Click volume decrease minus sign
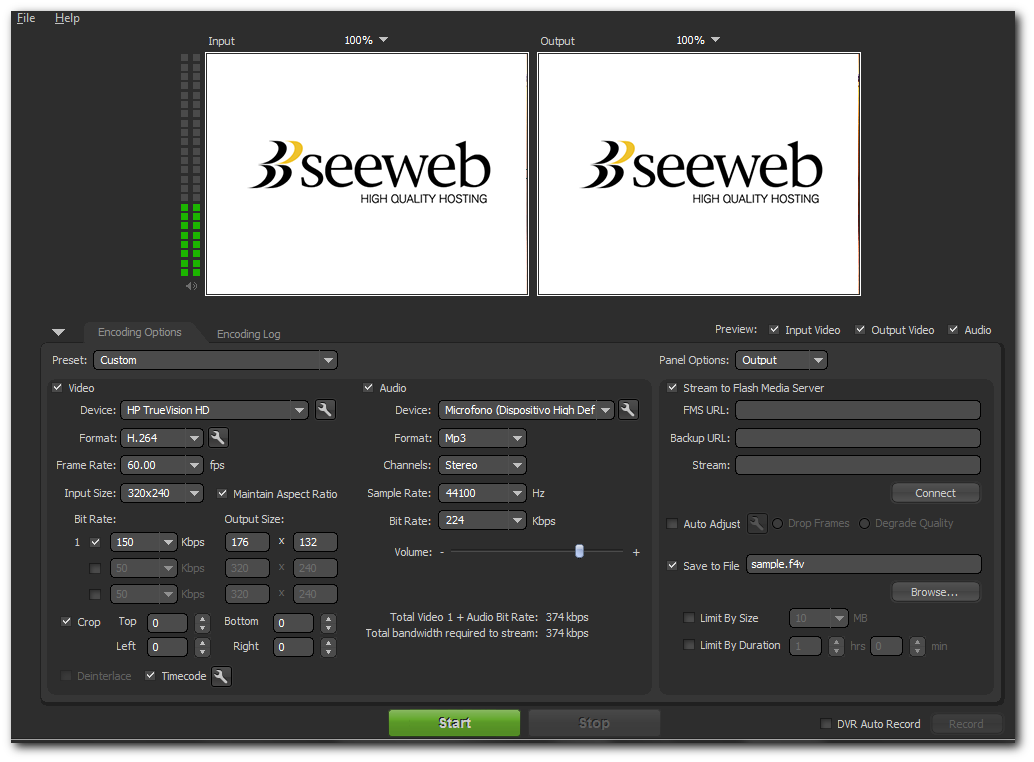This screenshot has width=1034, height=762. (442, 552)
